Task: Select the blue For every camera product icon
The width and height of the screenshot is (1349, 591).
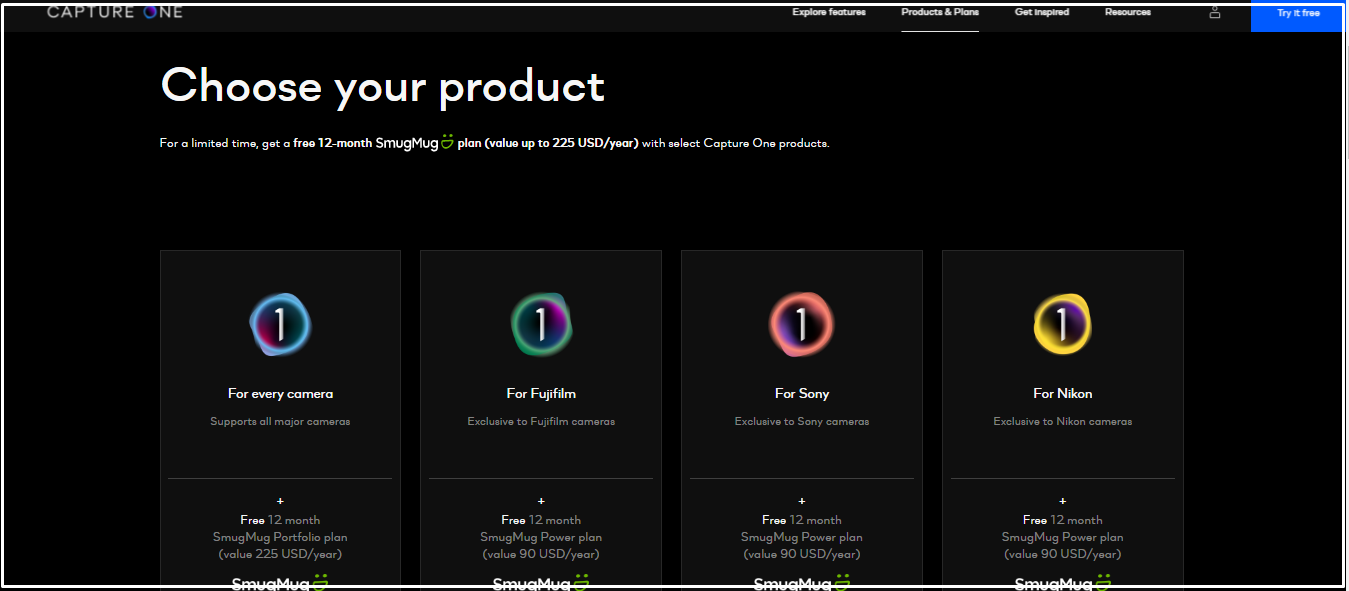Action: click(280, 325)
